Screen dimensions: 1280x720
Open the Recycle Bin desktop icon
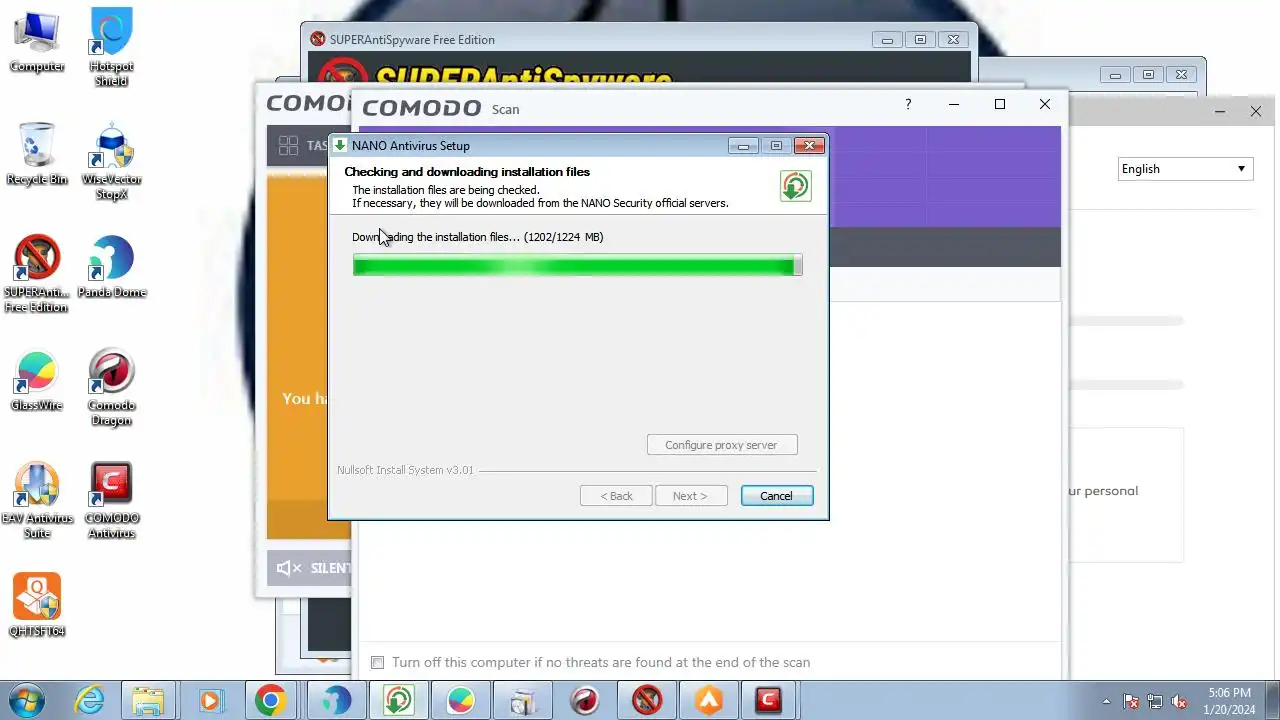37,154
